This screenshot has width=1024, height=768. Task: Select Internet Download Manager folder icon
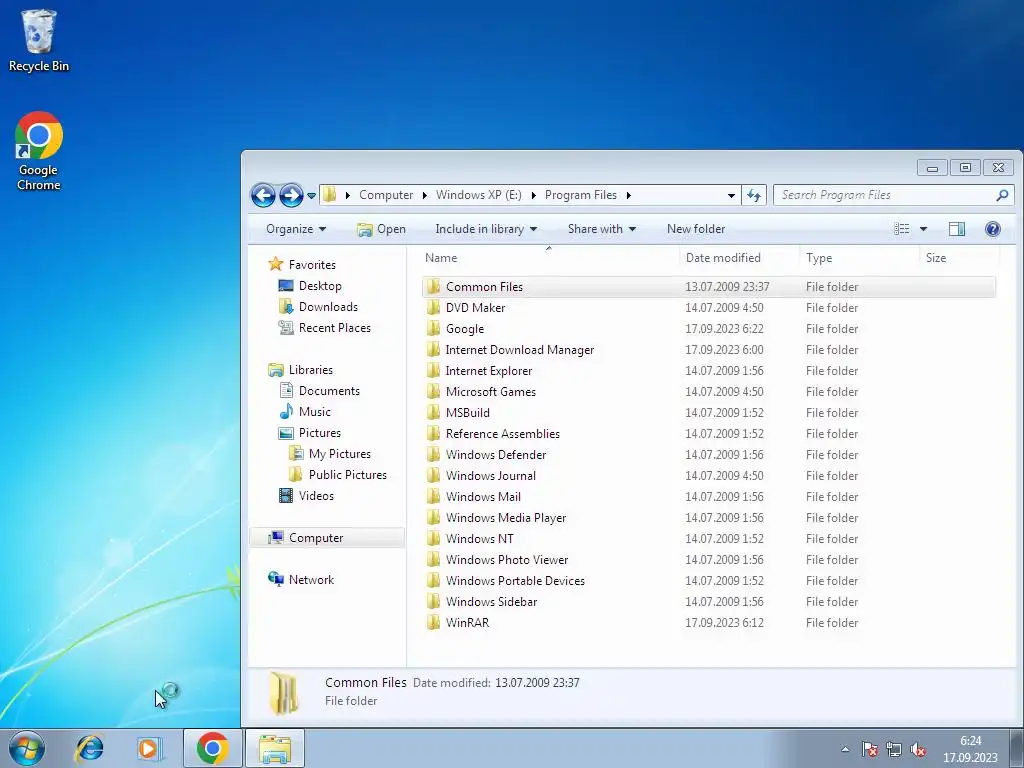point(434,349)
